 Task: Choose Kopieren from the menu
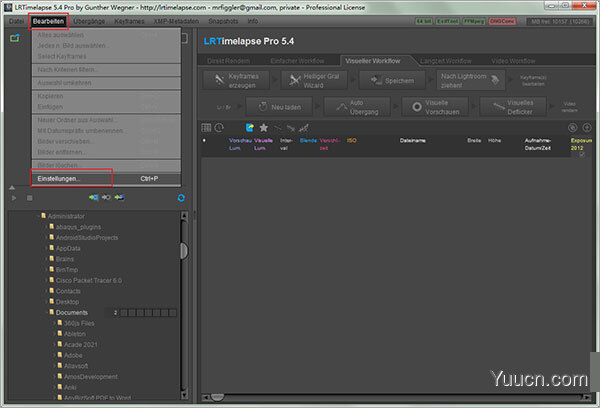click(x=106, y=96)
